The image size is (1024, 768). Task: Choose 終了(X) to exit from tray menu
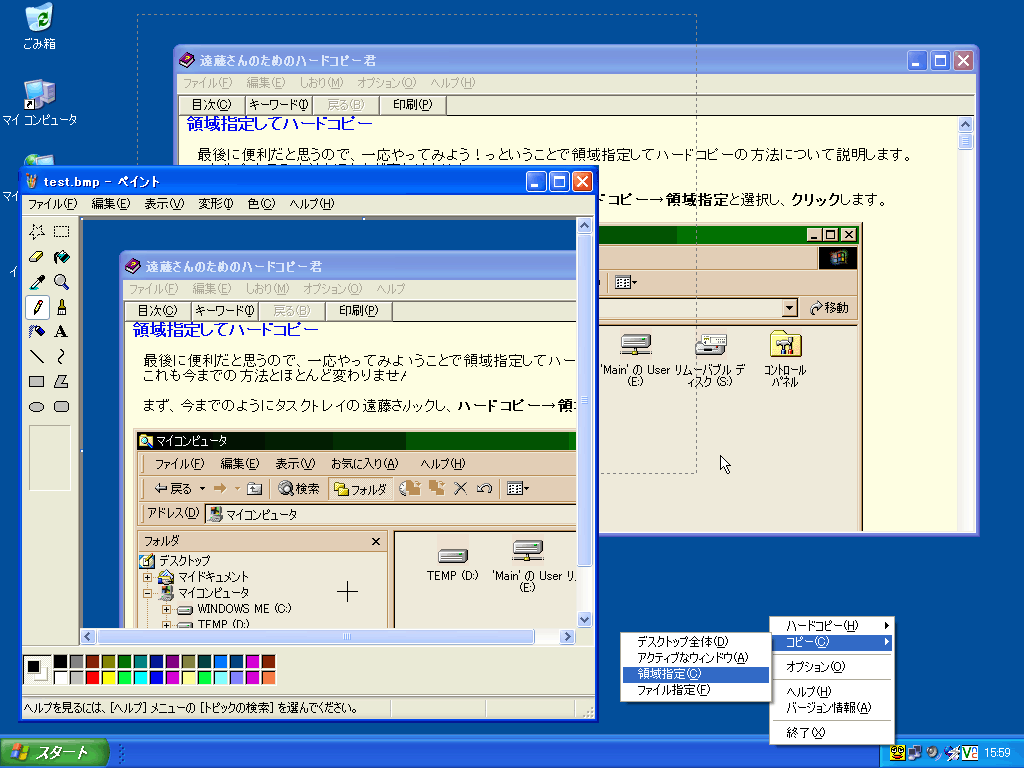click(831, 733)
